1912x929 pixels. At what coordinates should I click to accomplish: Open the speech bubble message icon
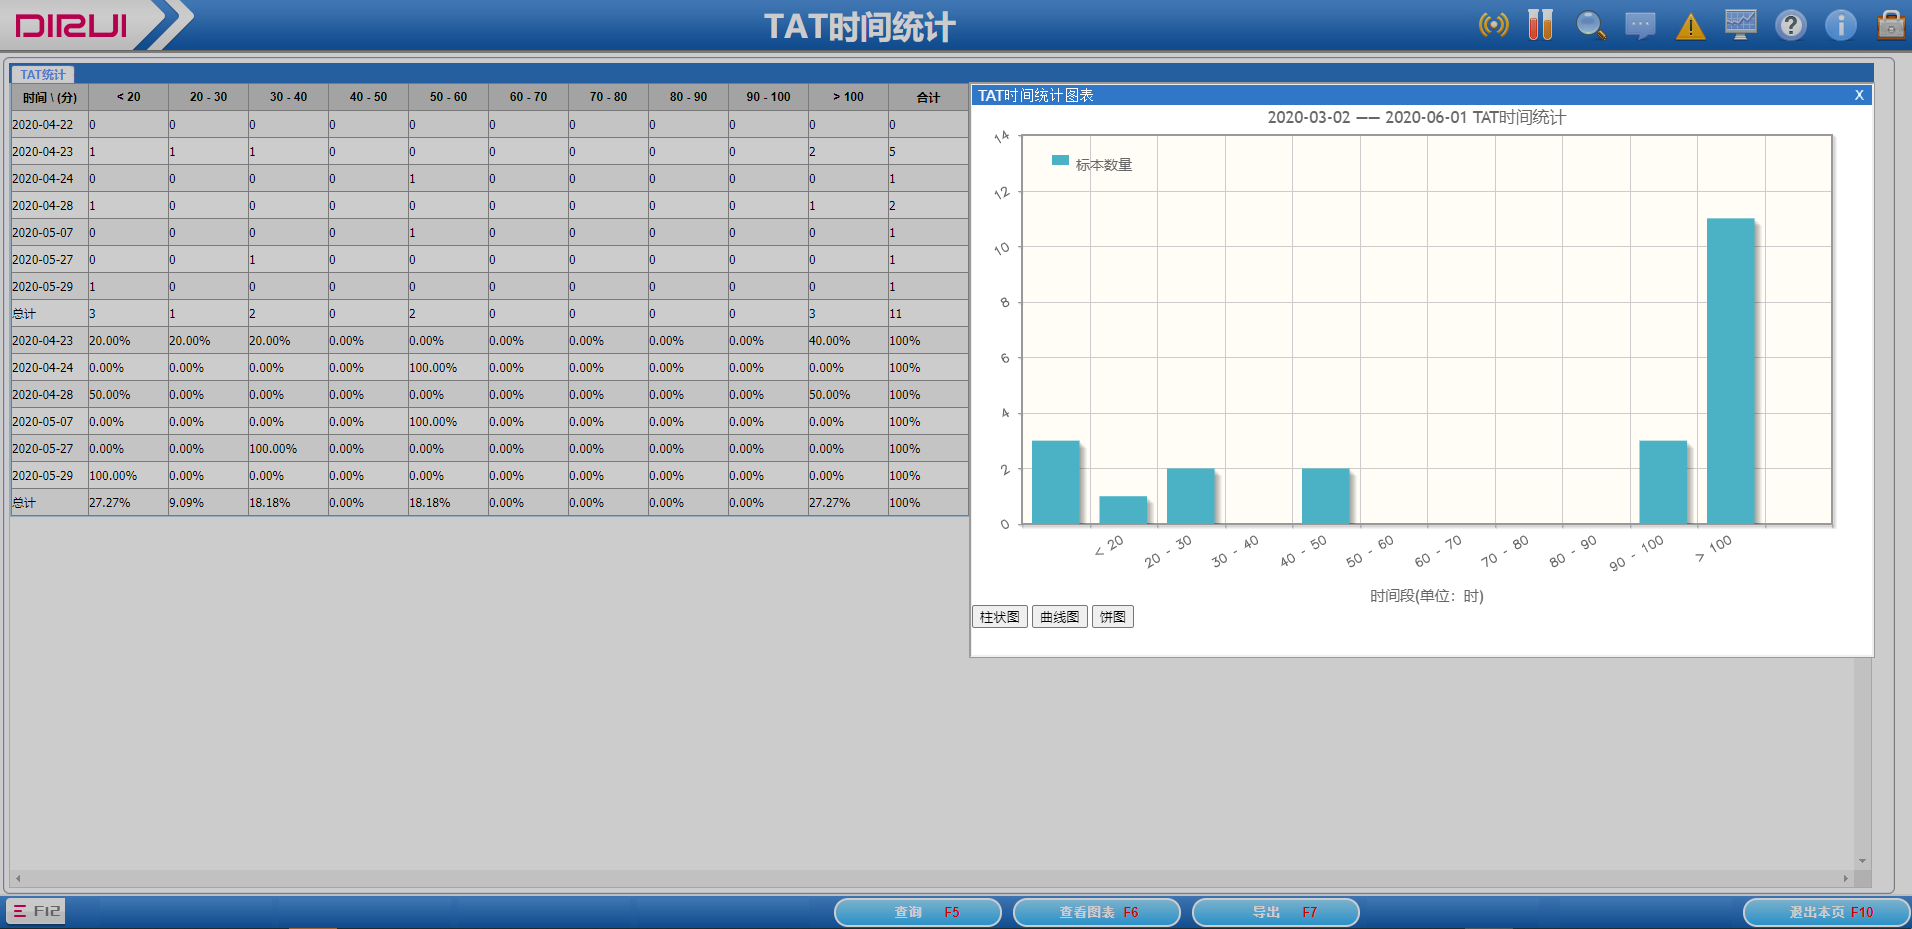[1640, 25]
